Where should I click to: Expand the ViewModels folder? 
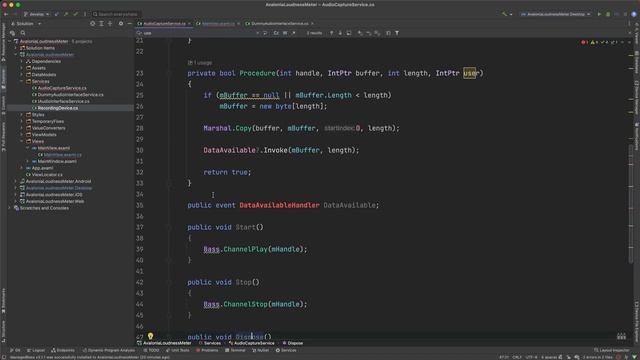22,135
